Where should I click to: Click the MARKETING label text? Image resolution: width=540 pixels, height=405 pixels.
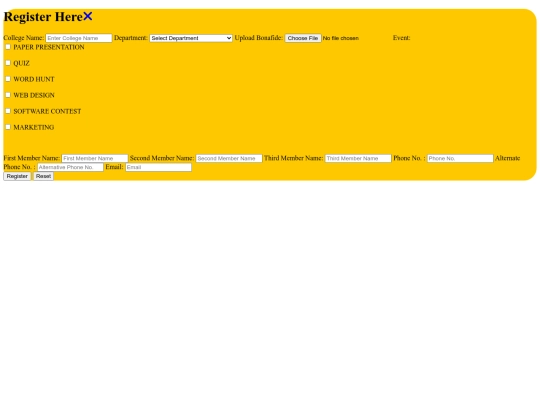(x=34, y=127)
